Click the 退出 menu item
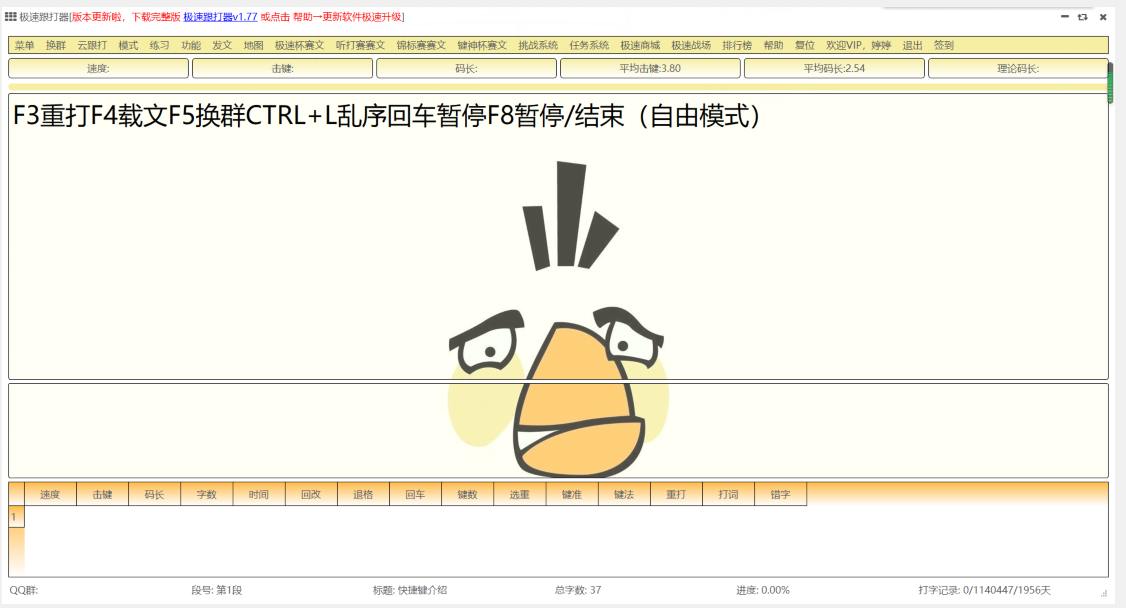 913,45
